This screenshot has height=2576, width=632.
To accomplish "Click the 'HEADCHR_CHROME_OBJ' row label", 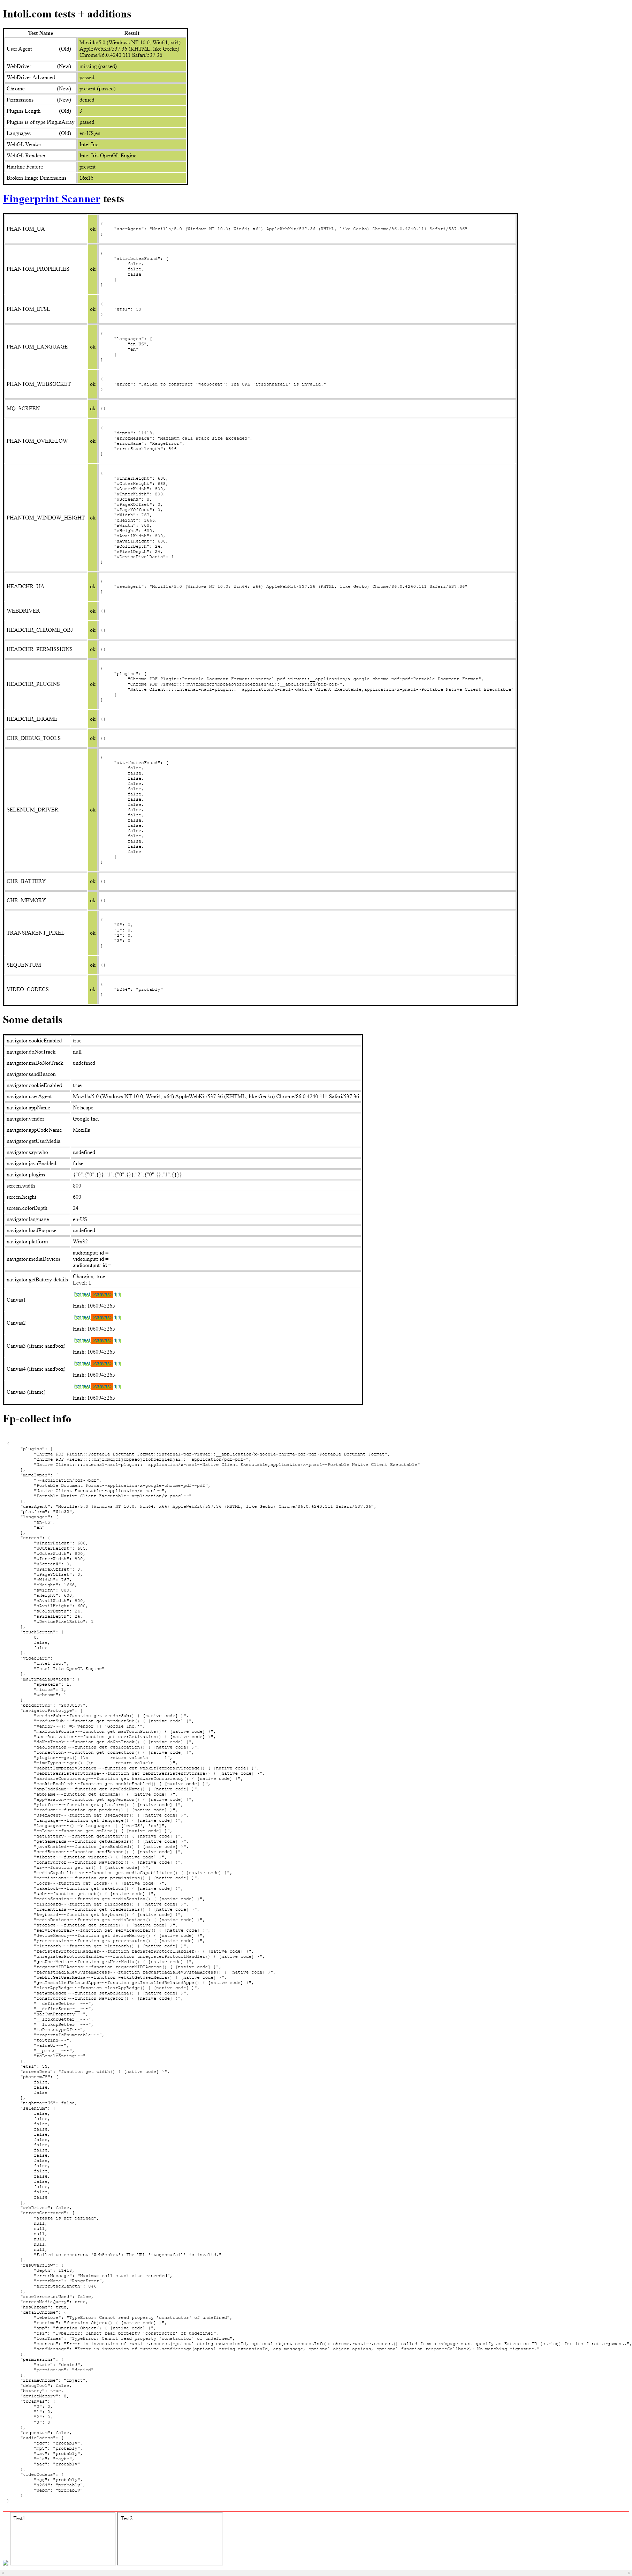I will 40,630.
